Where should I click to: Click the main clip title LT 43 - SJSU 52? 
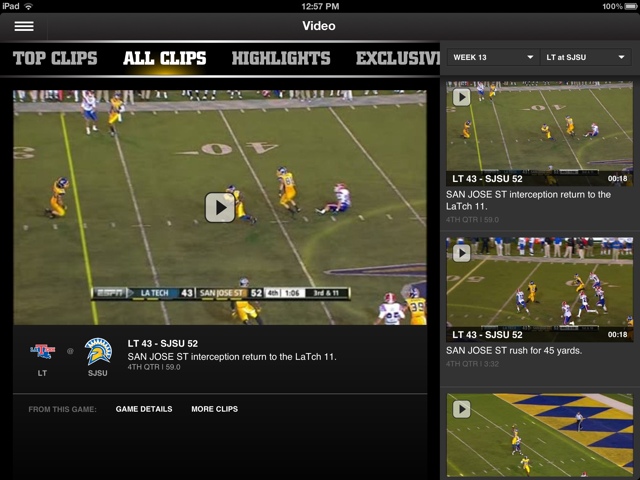tap(162, 344)
